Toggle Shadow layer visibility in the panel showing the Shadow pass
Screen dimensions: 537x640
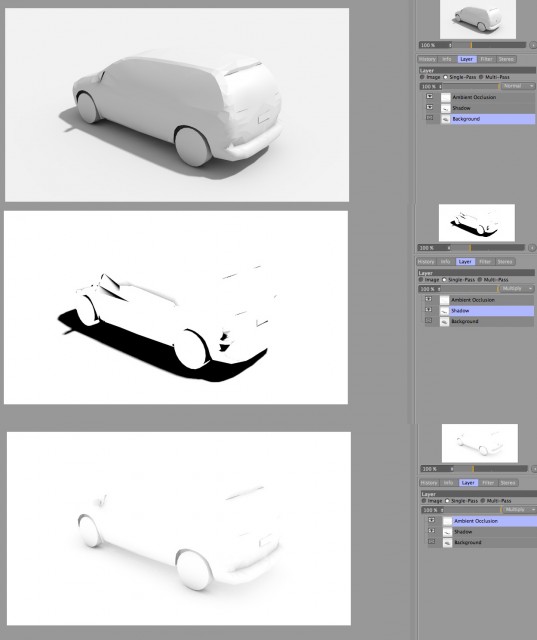click(x=428, y=310)
